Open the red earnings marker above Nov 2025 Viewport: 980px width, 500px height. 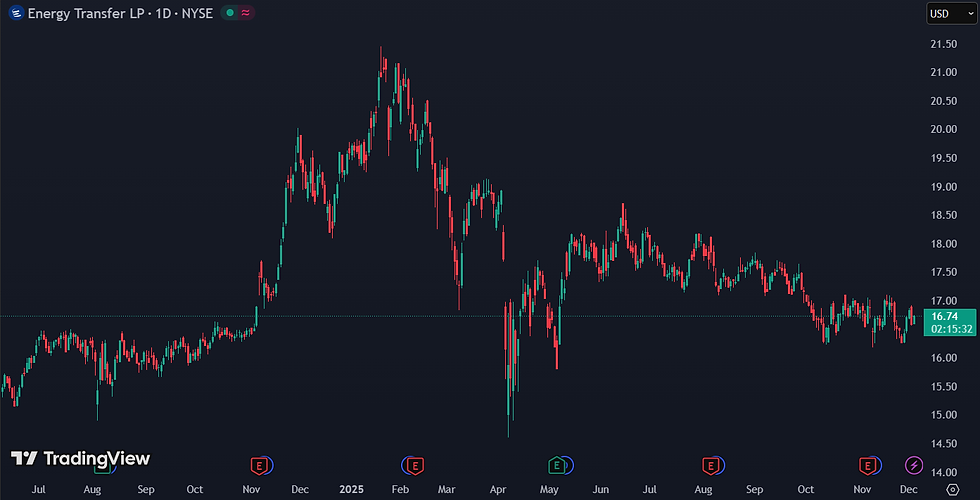pos(867,465)
